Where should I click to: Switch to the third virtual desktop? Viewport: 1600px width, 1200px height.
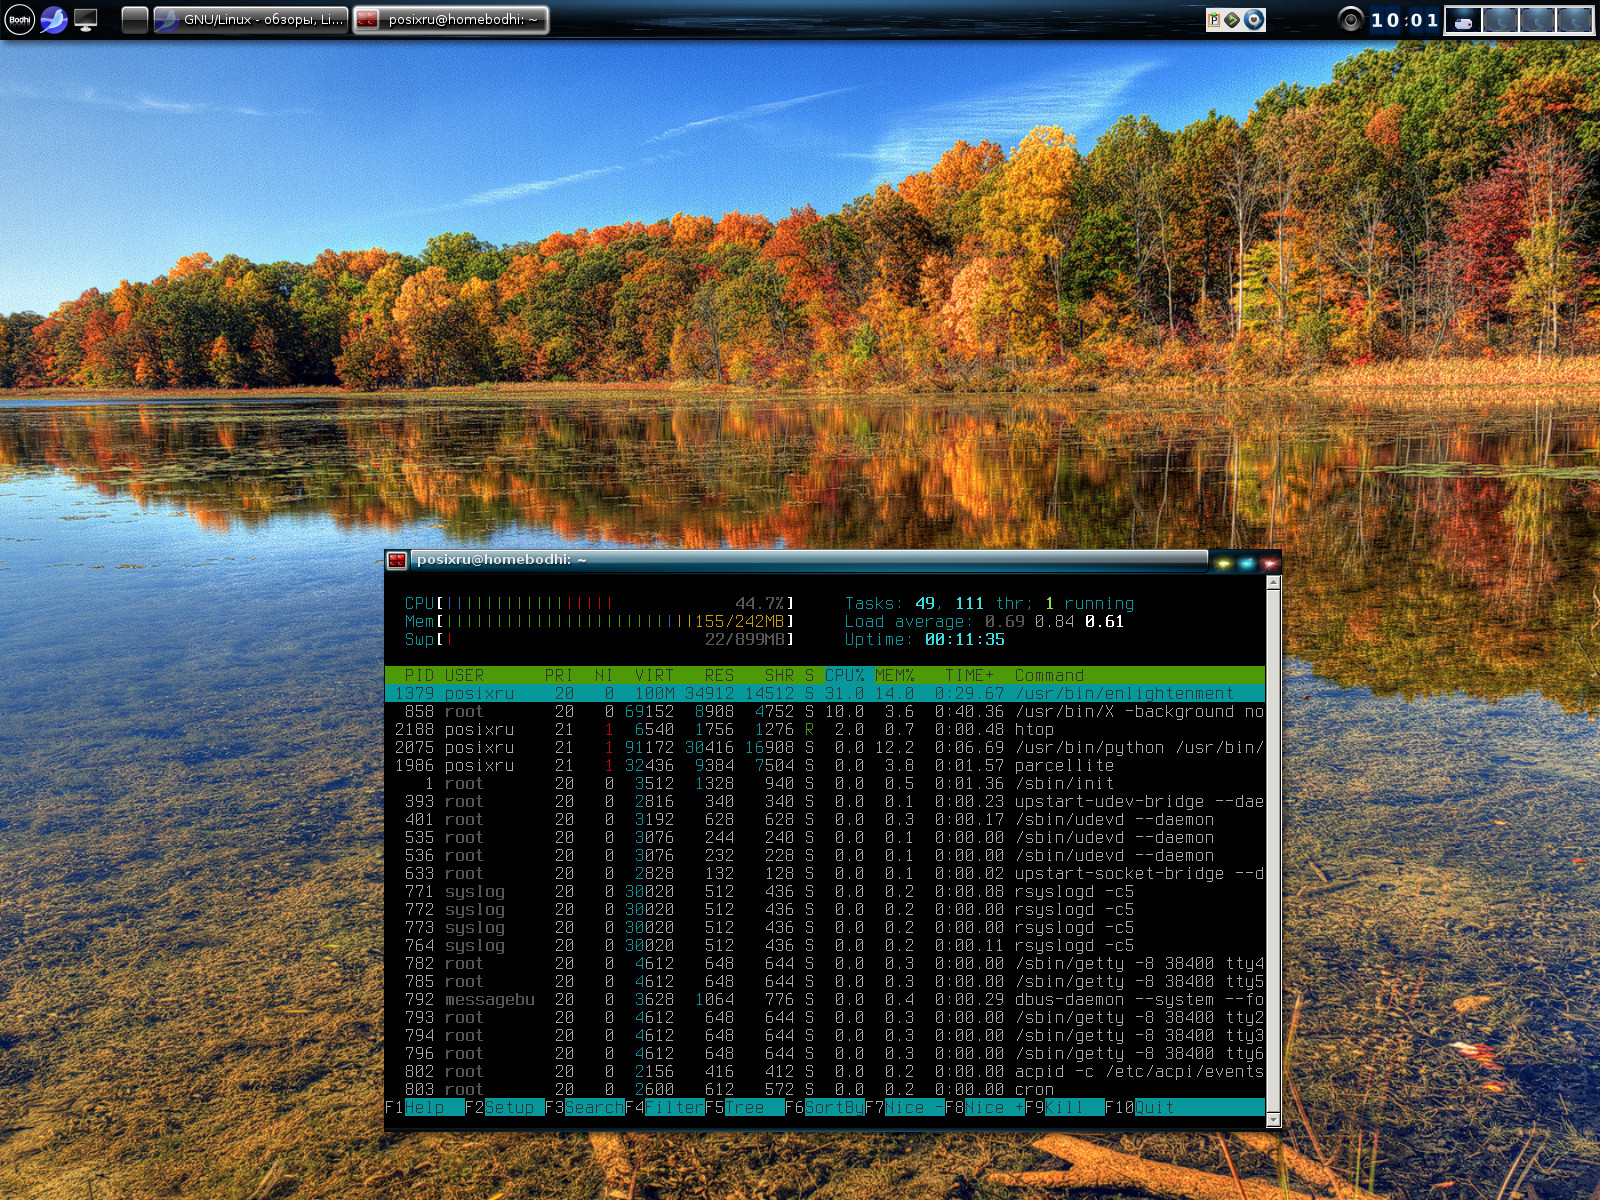point(1538,20)
